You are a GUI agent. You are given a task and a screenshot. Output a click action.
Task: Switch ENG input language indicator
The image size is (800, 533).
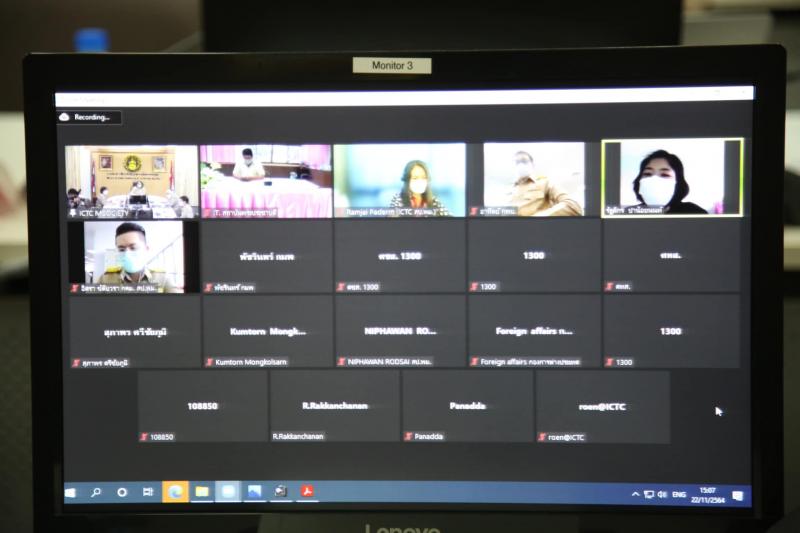(679, 494)
